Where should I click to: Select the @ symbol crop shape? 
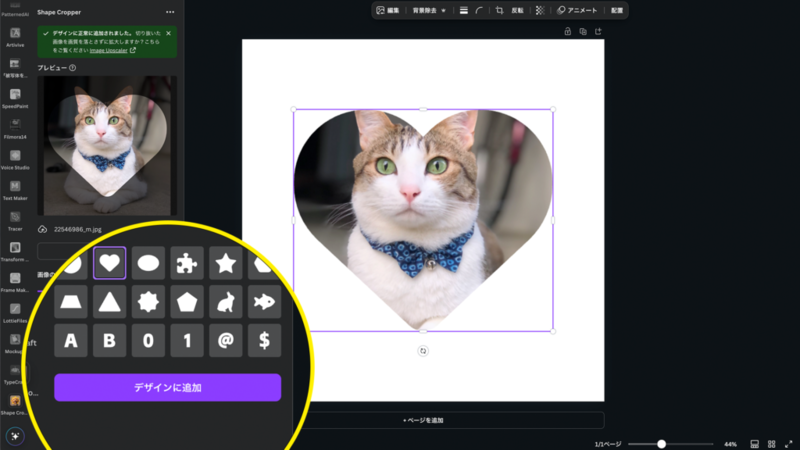(226, 340)
